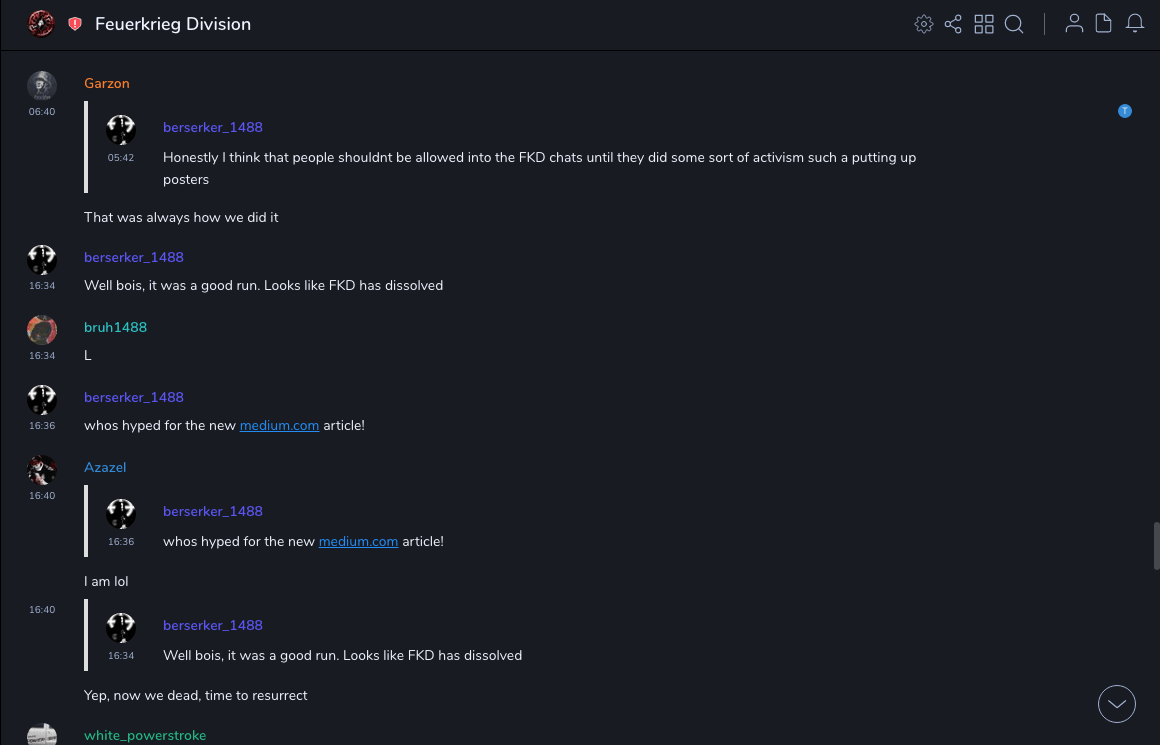Open the user profile icon

pyautogui.click(x=1074, y=24)
